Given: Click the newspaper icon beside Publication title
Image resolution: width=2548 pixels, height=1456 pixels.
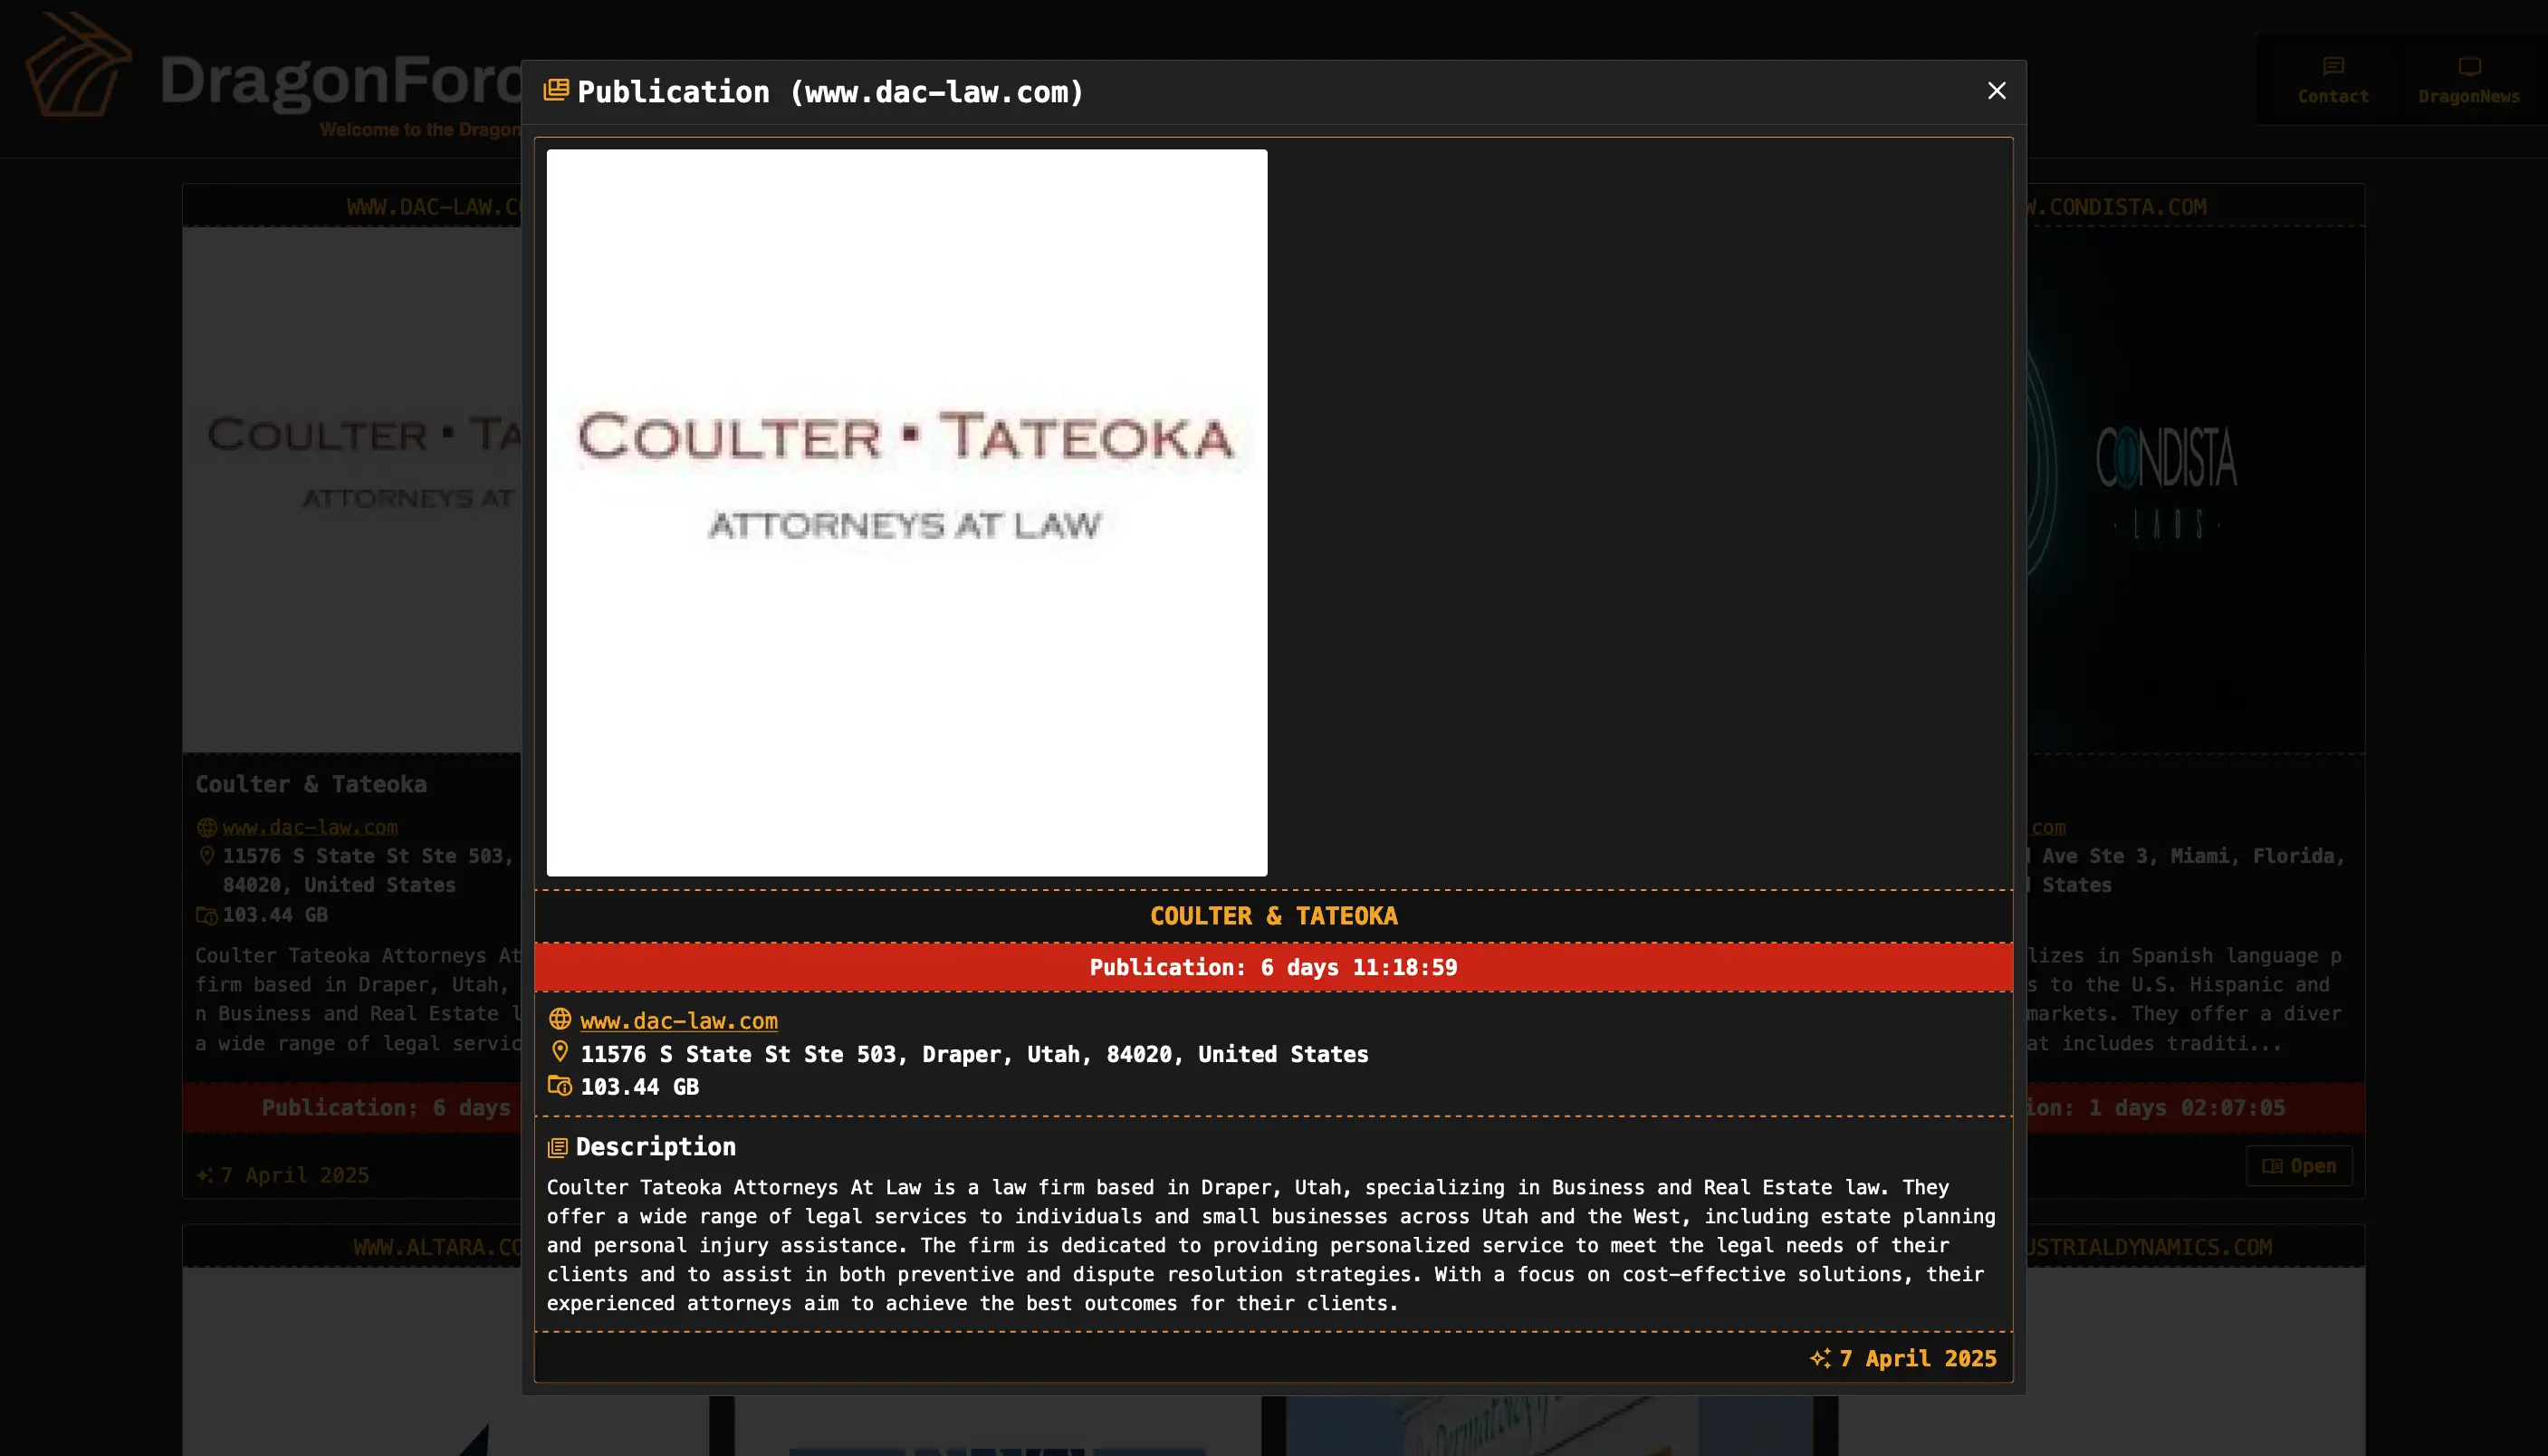Looking at the screenshot, I should point(556,91).
